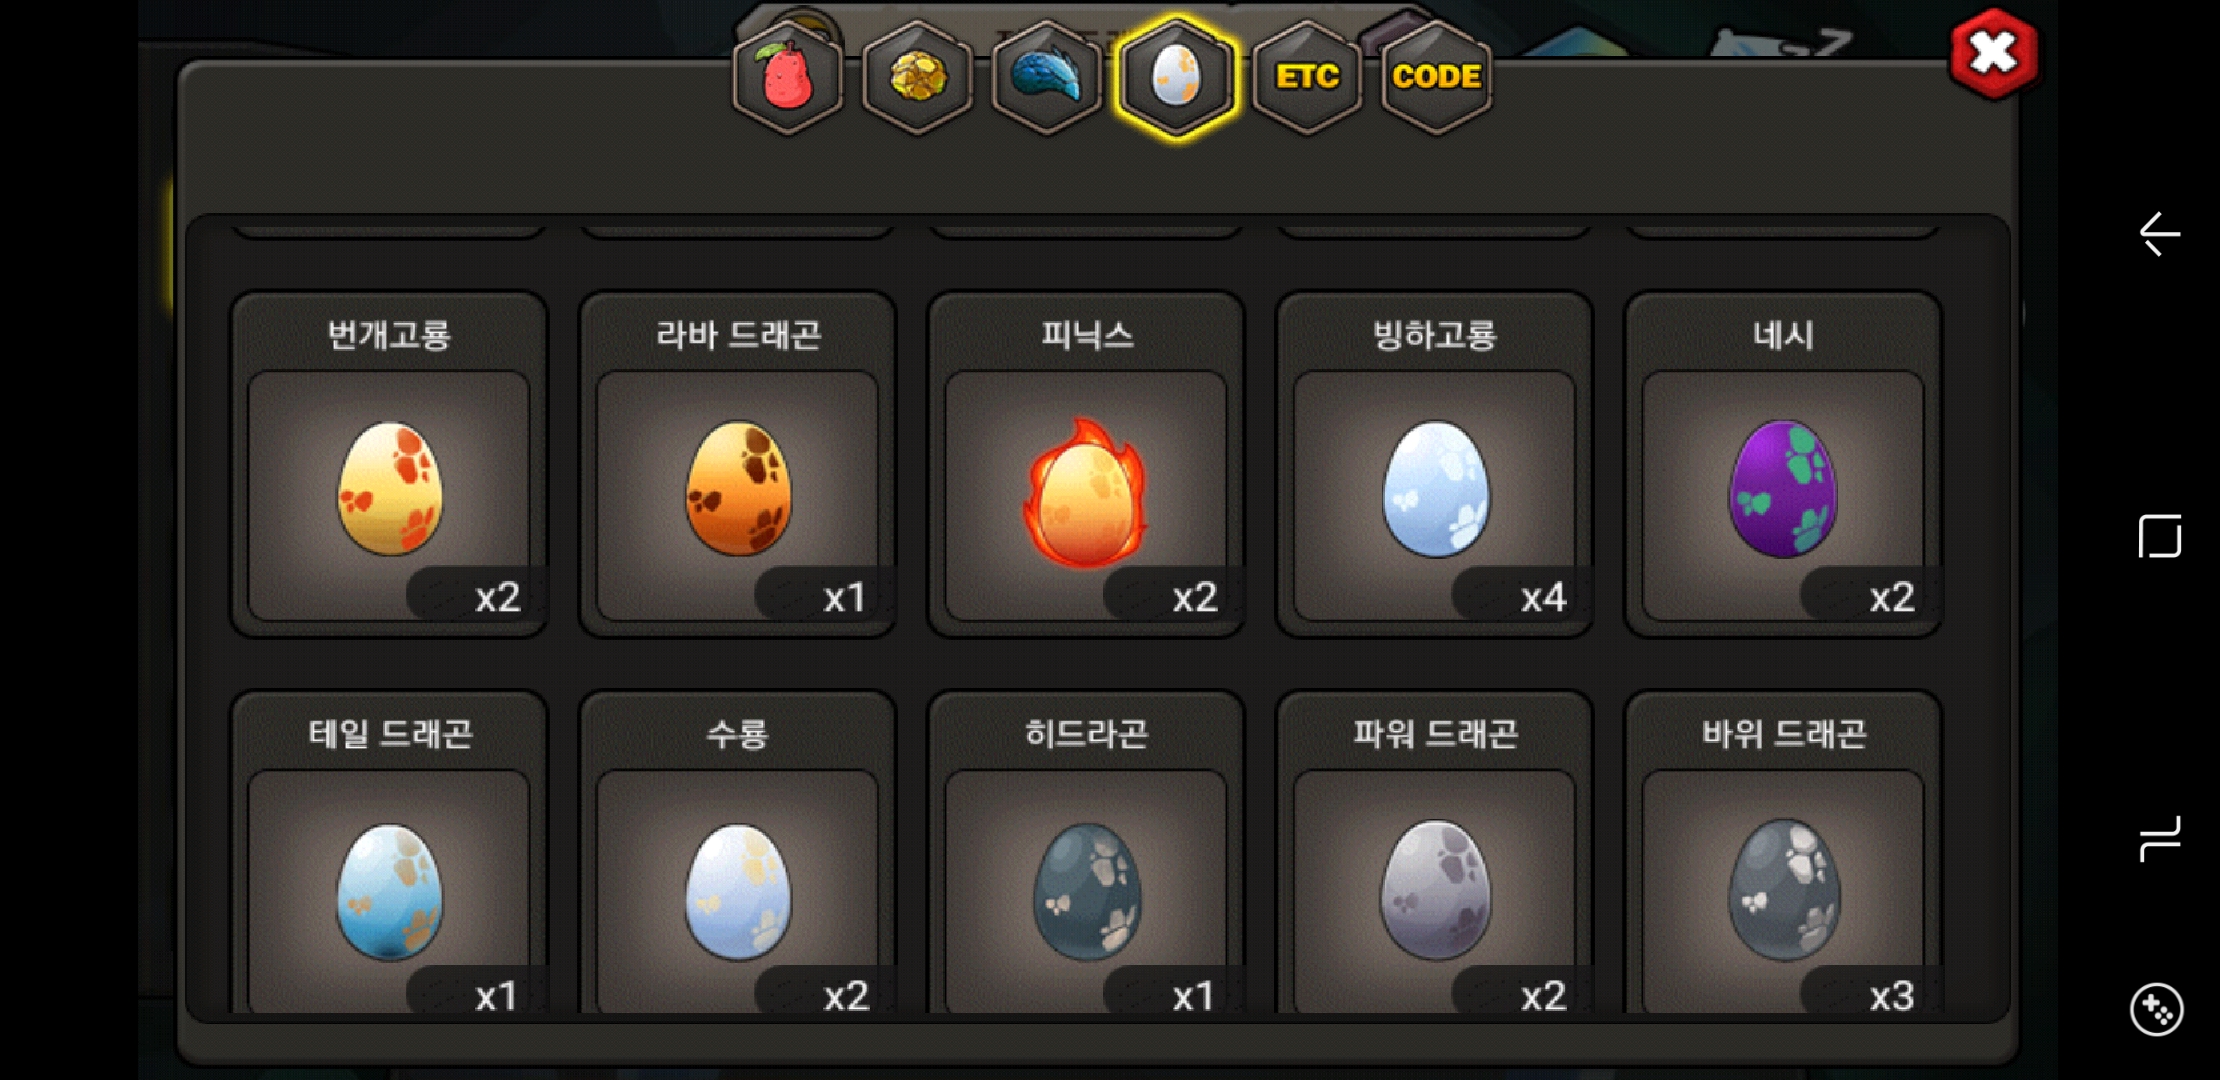
Task: Open the CODE tab
Action: pyautogui.click(x=1436, y=77)
